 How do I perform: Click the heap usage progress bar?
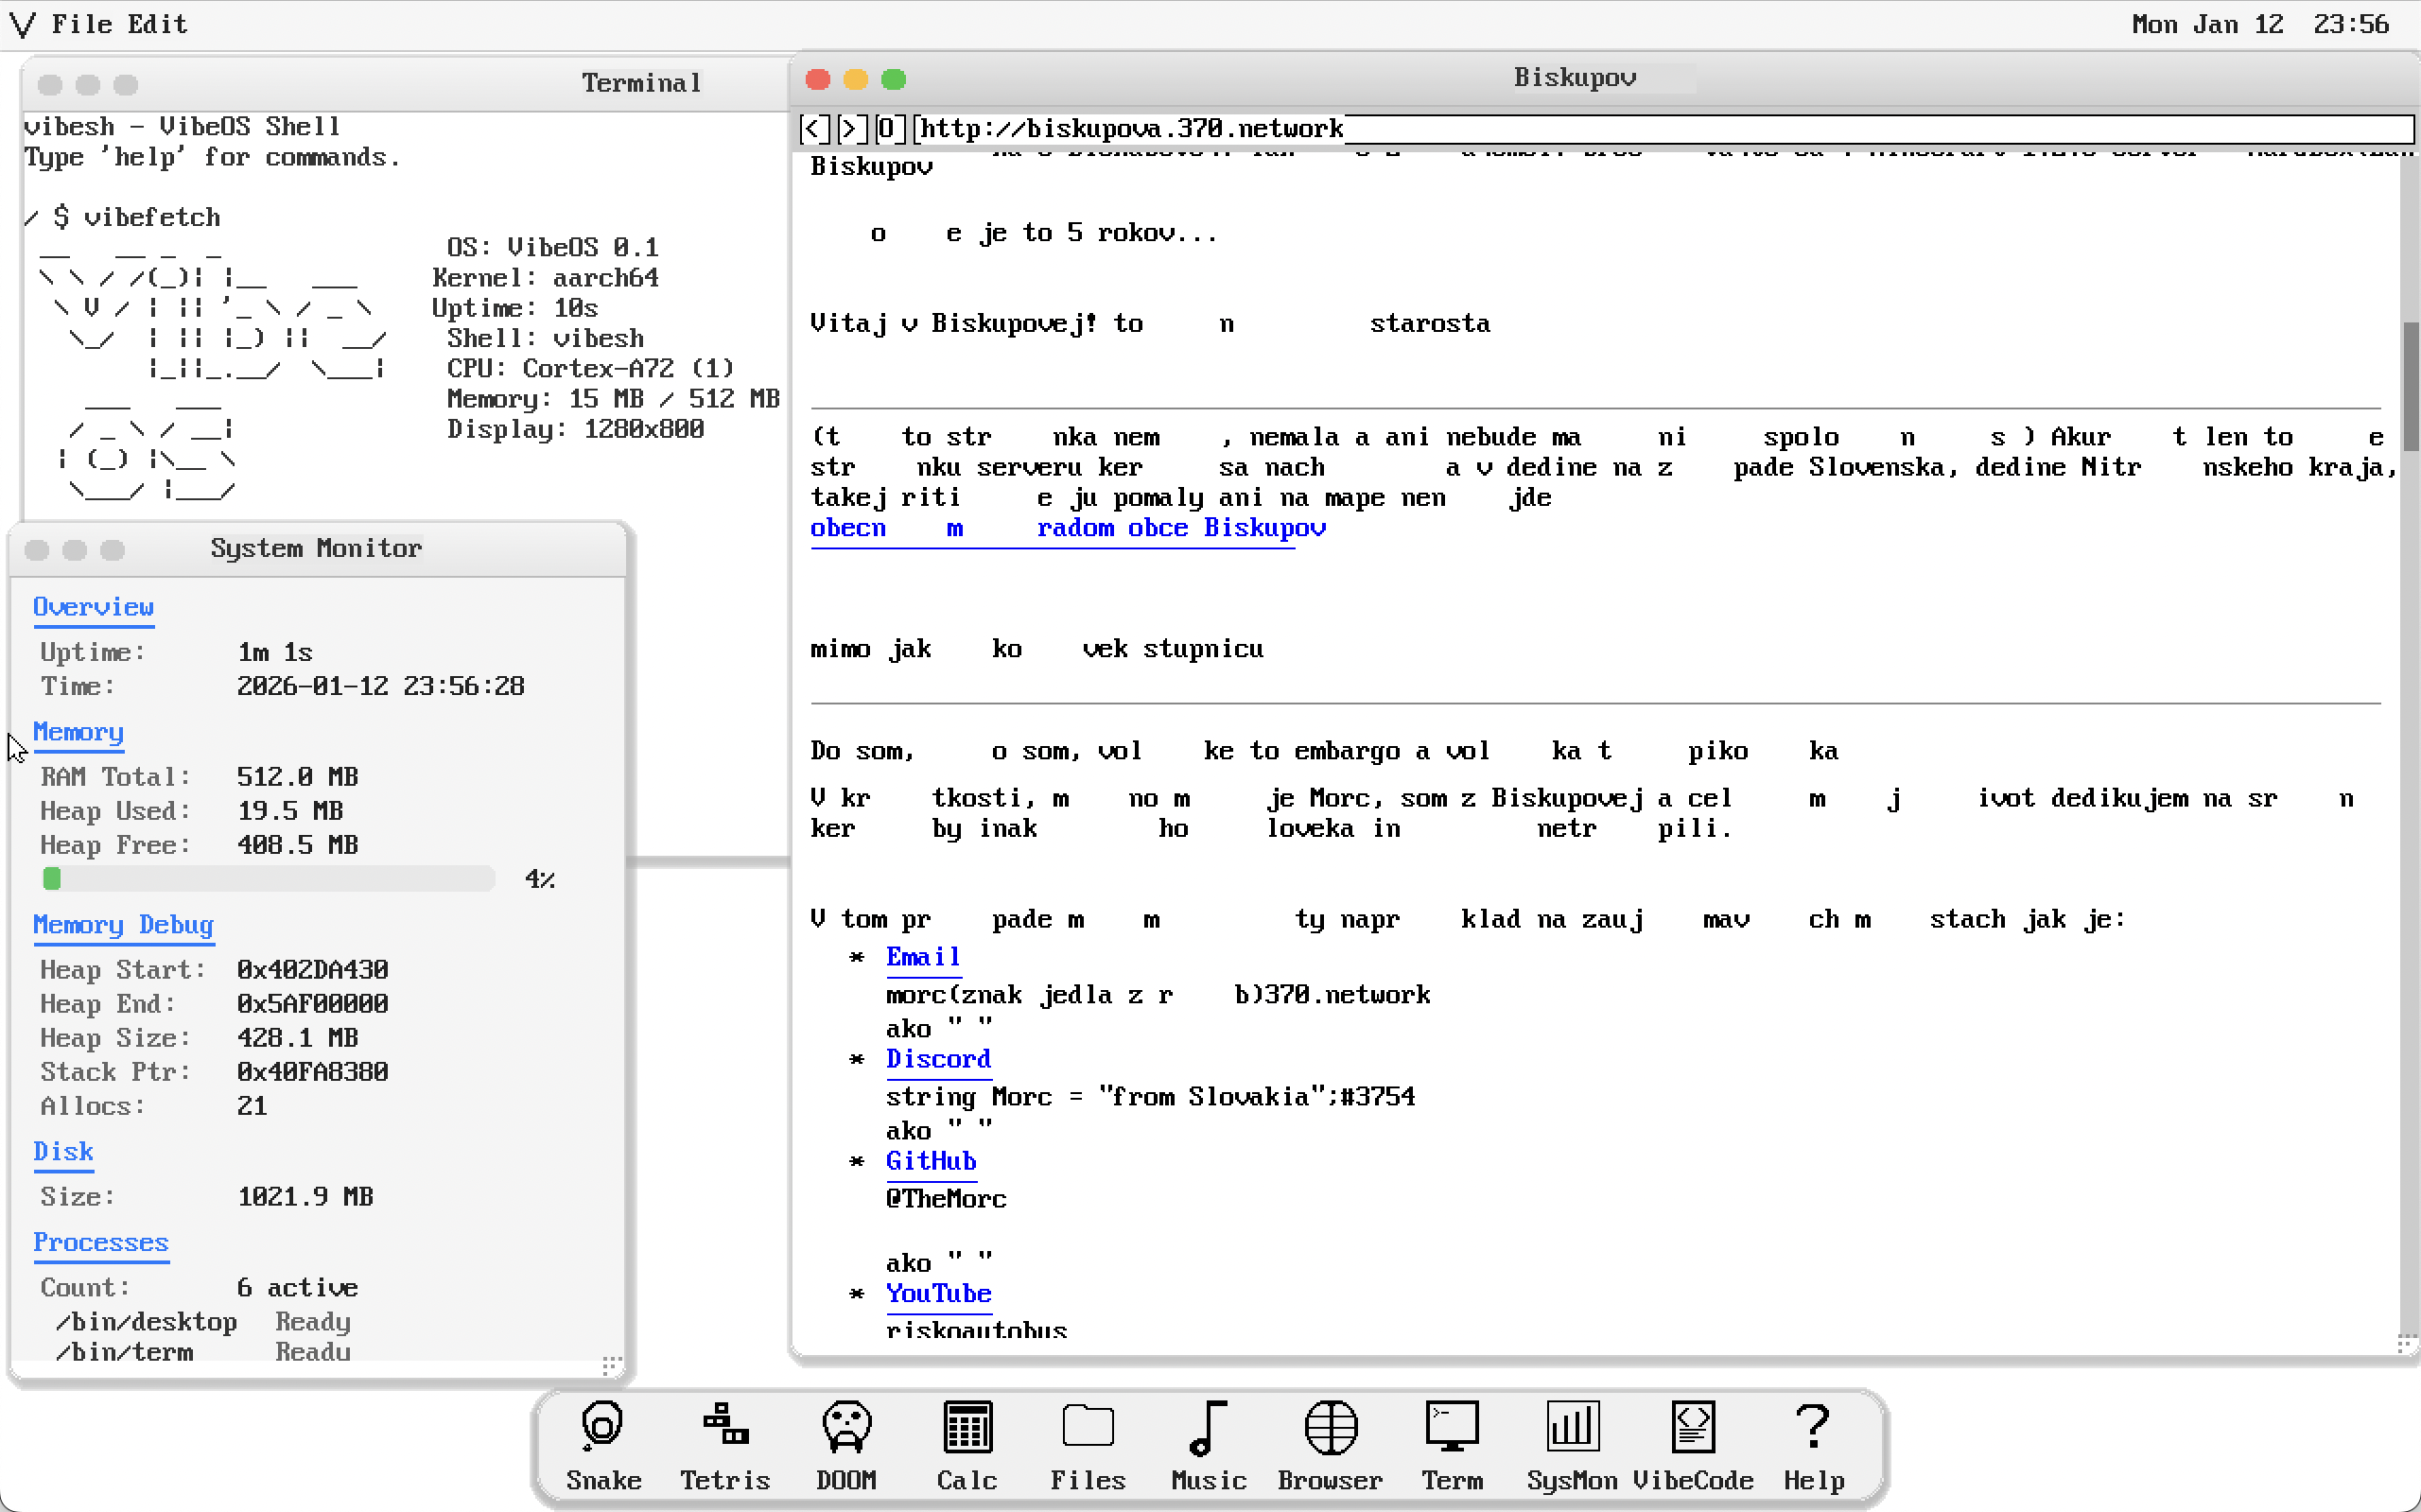coord(268,879)
